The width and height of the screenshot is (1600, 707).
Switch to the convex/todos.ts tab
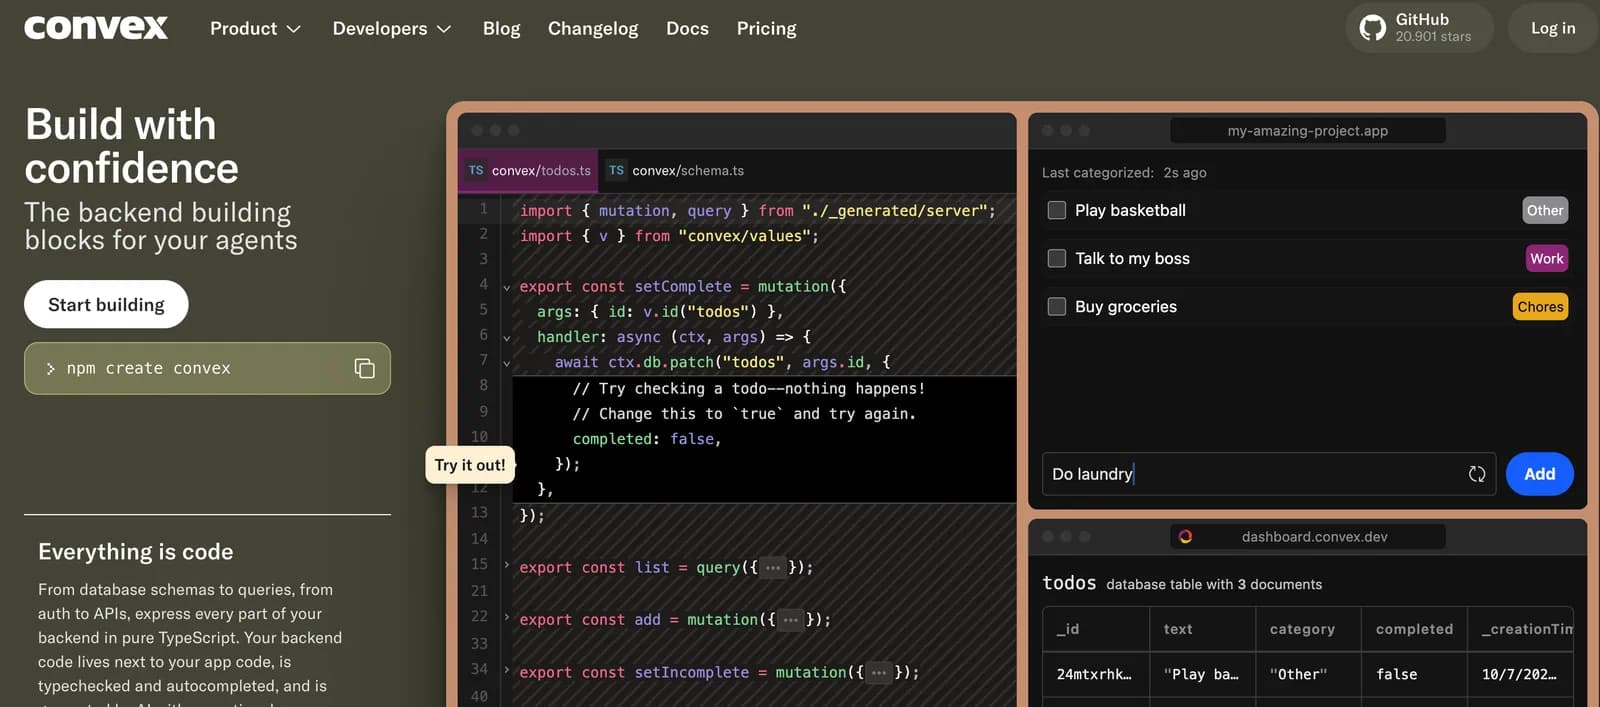tap(529, 170)
